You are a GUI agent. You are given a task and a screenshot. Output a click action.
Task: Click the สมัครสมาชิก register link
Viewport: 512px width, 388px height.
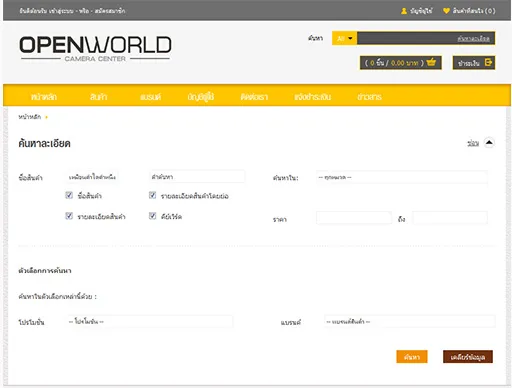pyautogui.click(x=110, y=11)
